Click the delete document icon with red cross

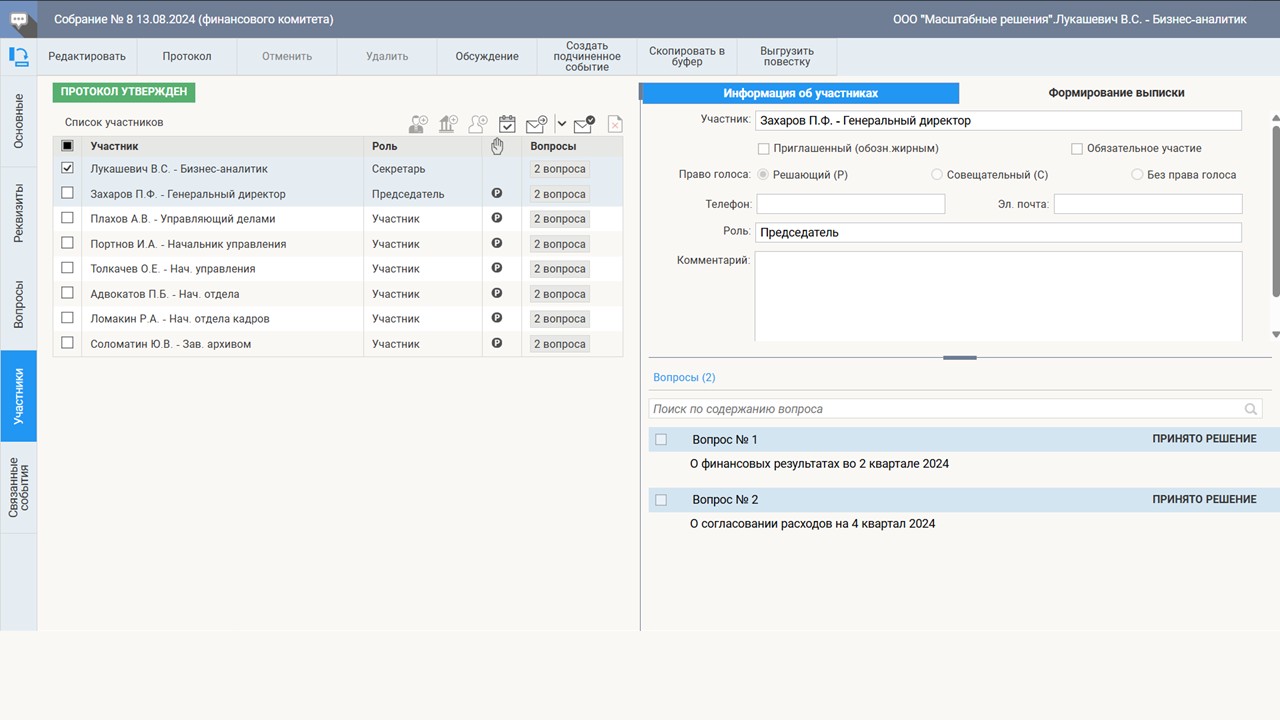615,124
